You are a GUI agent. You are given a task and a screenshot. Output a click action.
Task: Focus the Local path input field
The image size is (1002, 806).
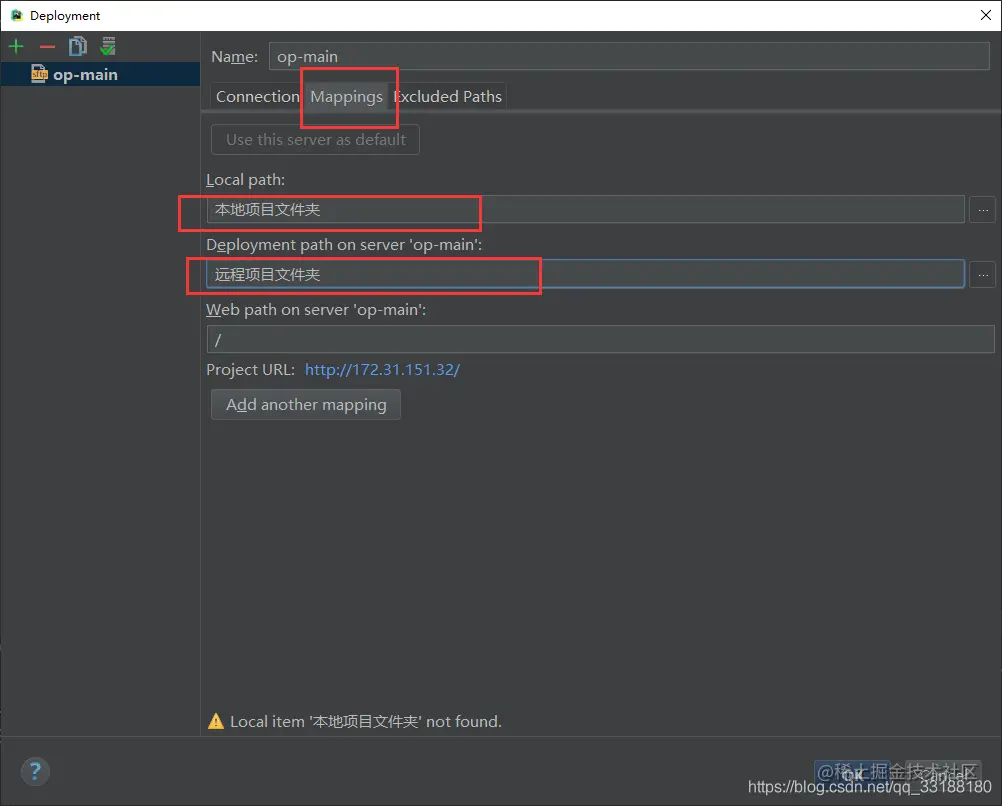pyautogui.click(x=585, y=210)
